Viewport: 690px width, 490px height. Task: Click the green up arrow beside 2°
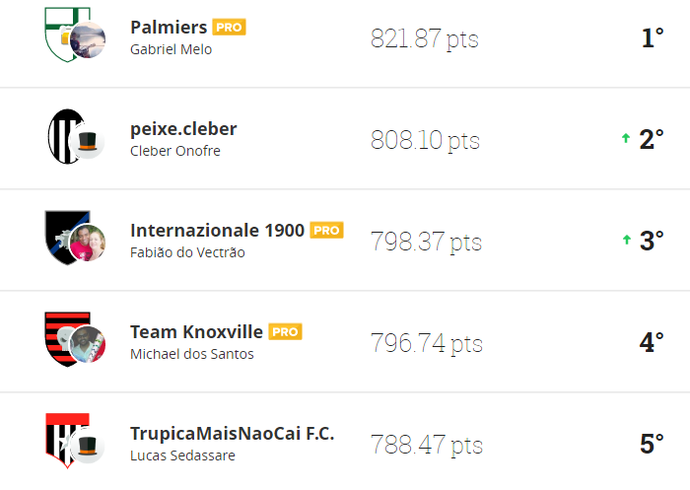tap(626, 138)
